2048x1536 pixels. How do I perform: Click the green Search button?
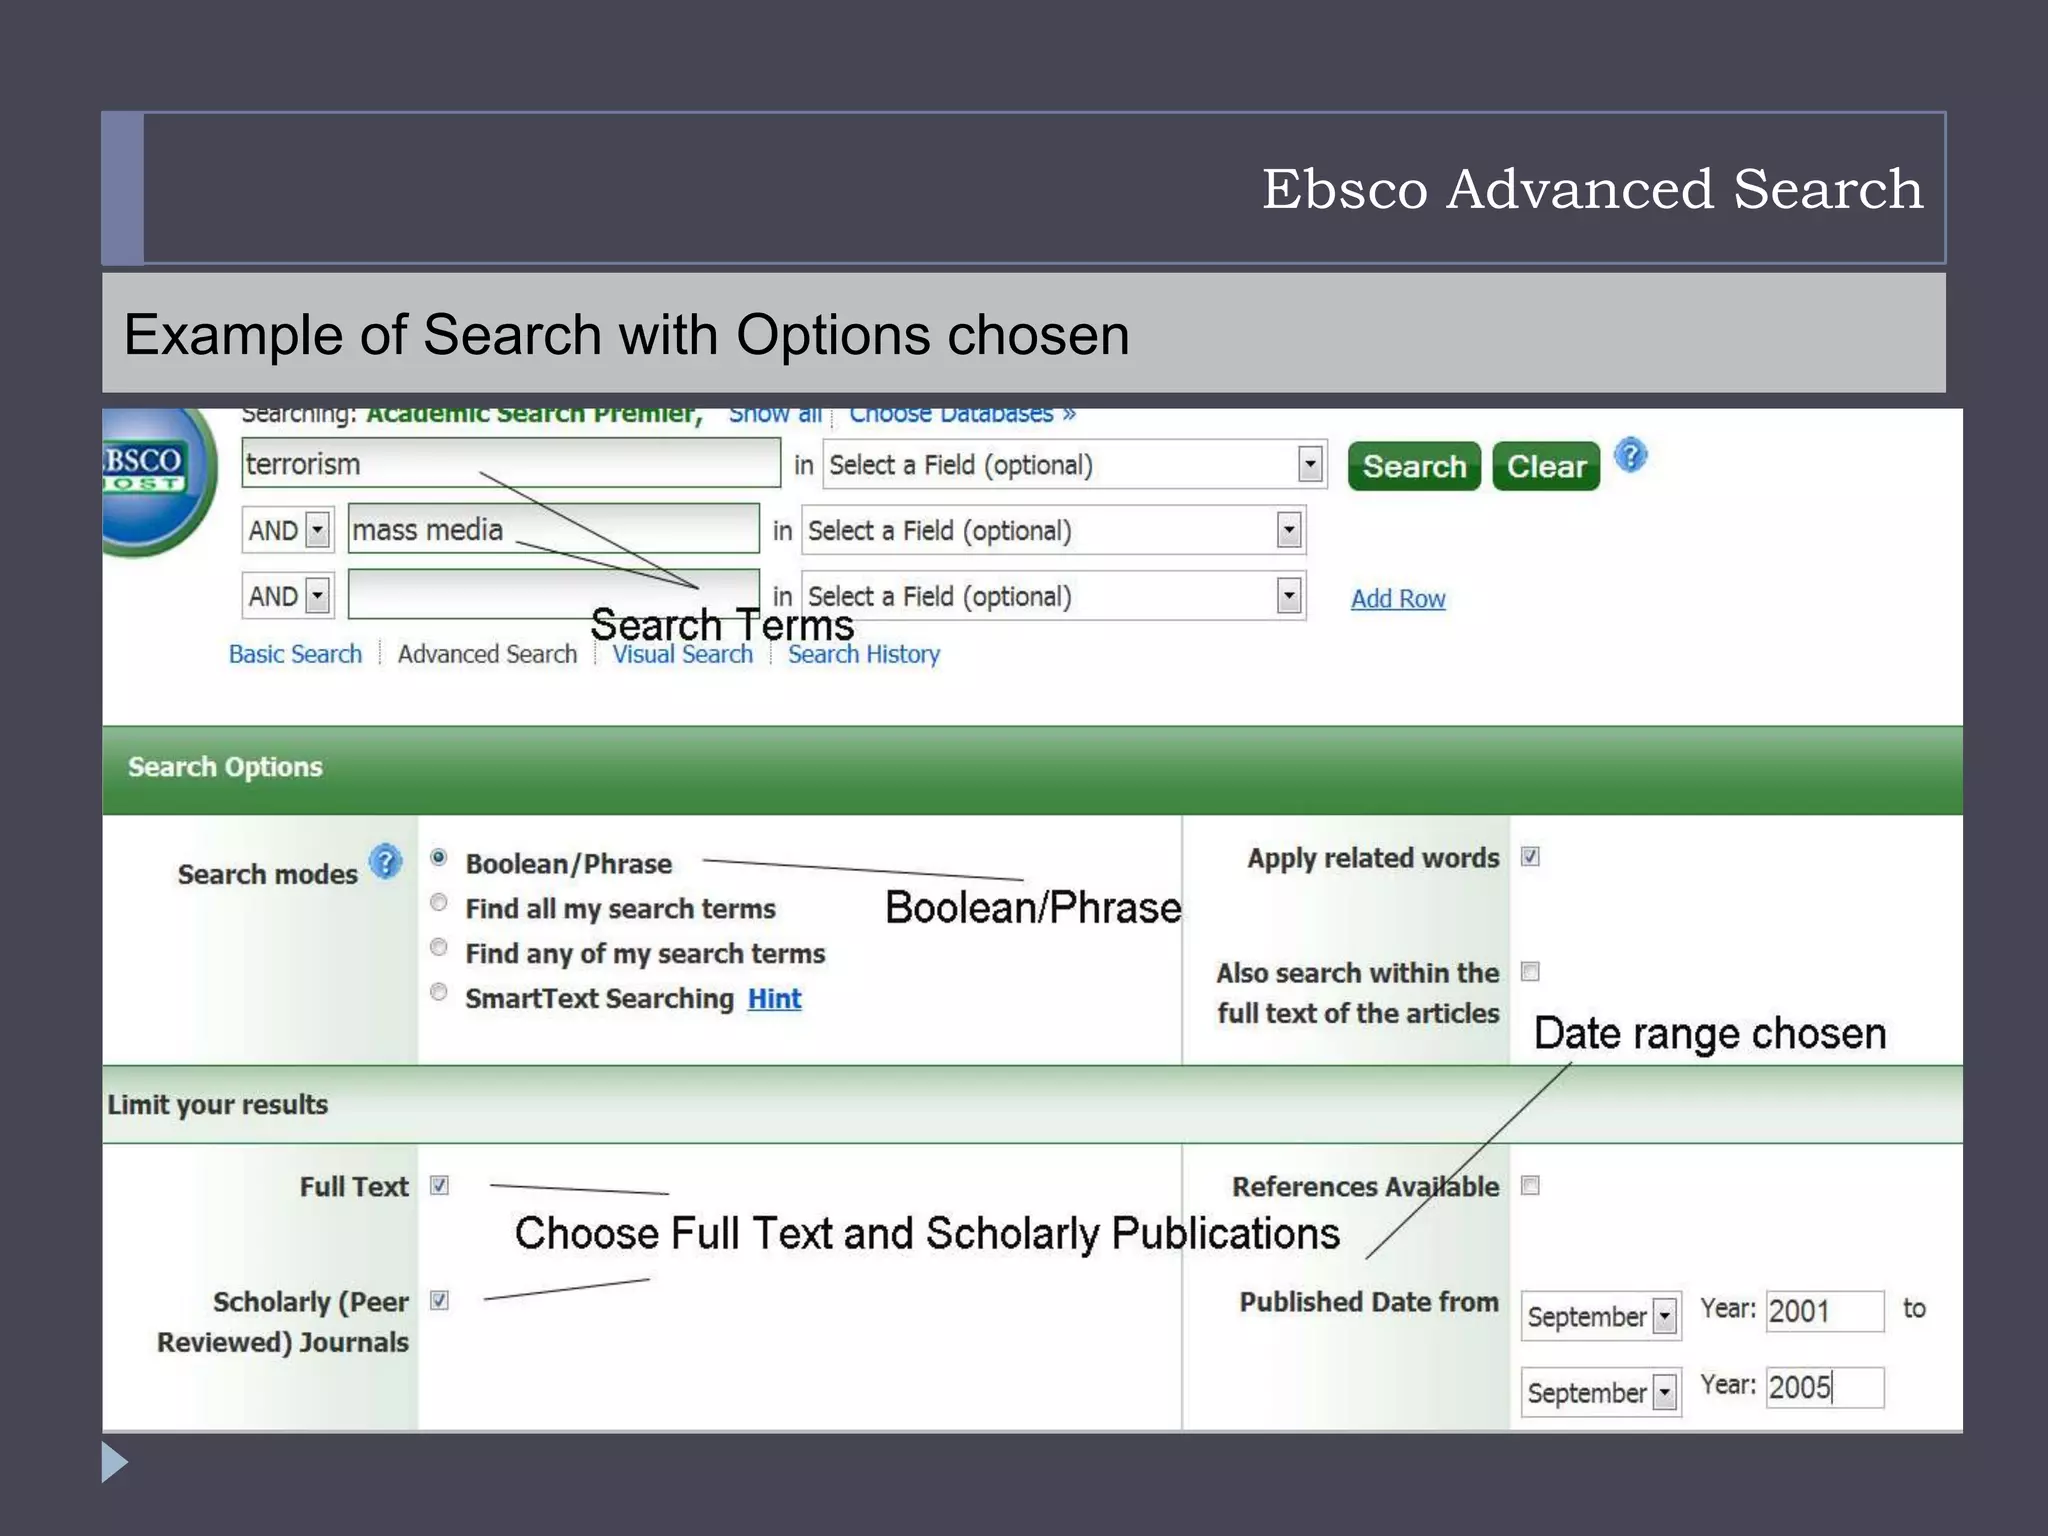click(1414, 467)
